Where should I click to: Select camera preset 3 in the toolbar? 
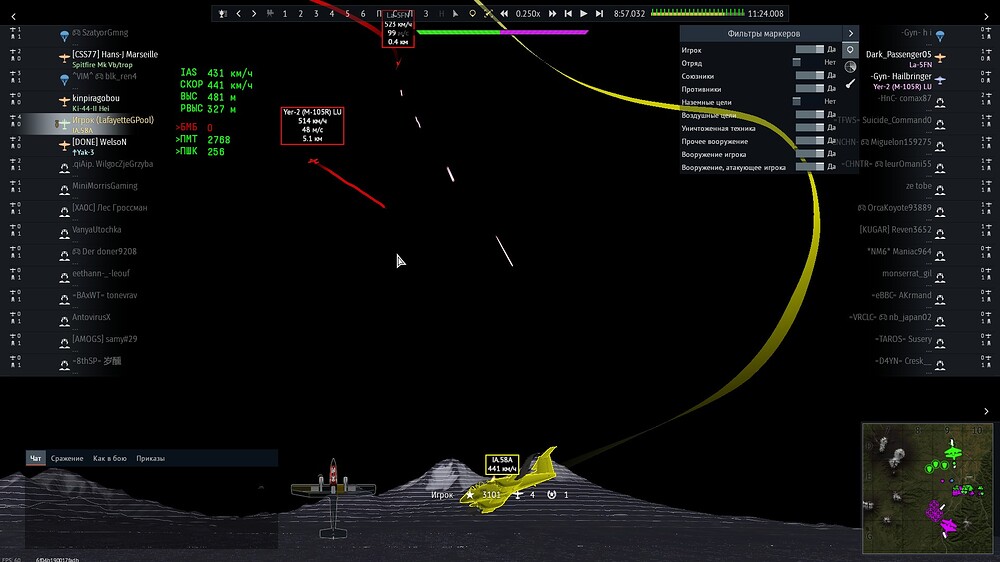316,13
